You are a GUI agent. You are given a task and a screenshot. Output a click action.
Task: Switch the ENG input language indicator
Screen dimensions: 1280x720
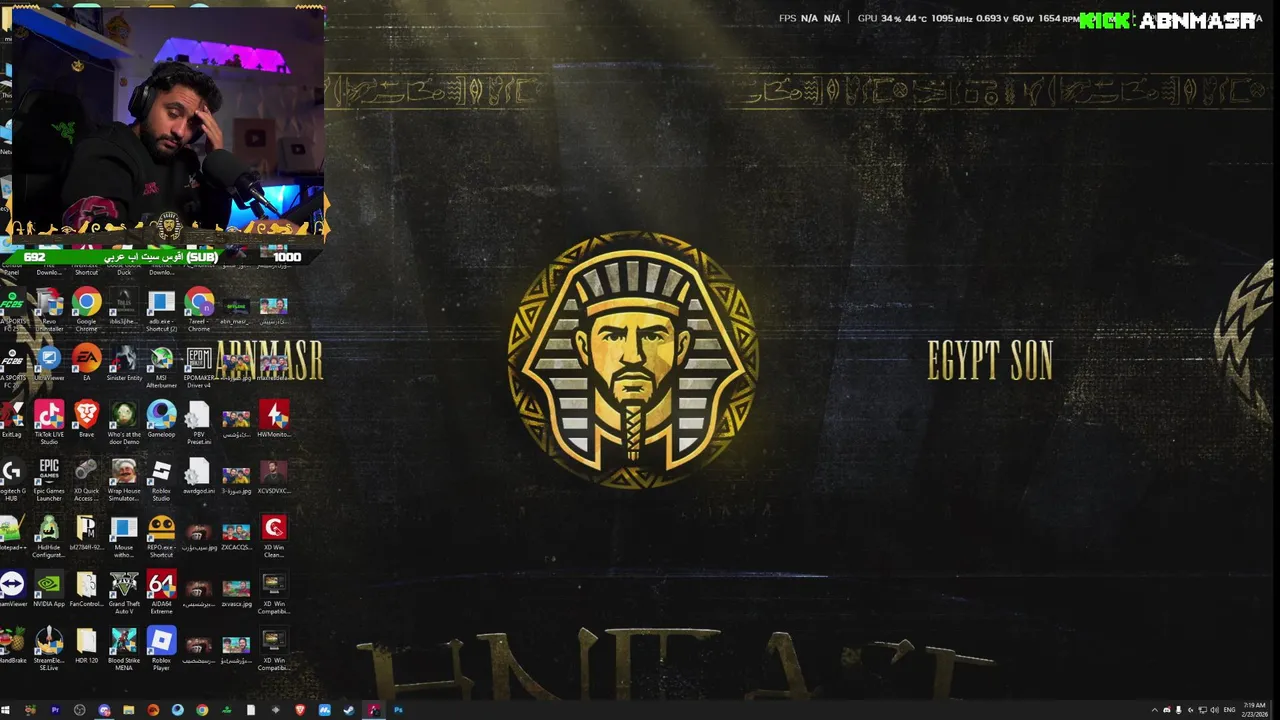(x=1229, y=710)
